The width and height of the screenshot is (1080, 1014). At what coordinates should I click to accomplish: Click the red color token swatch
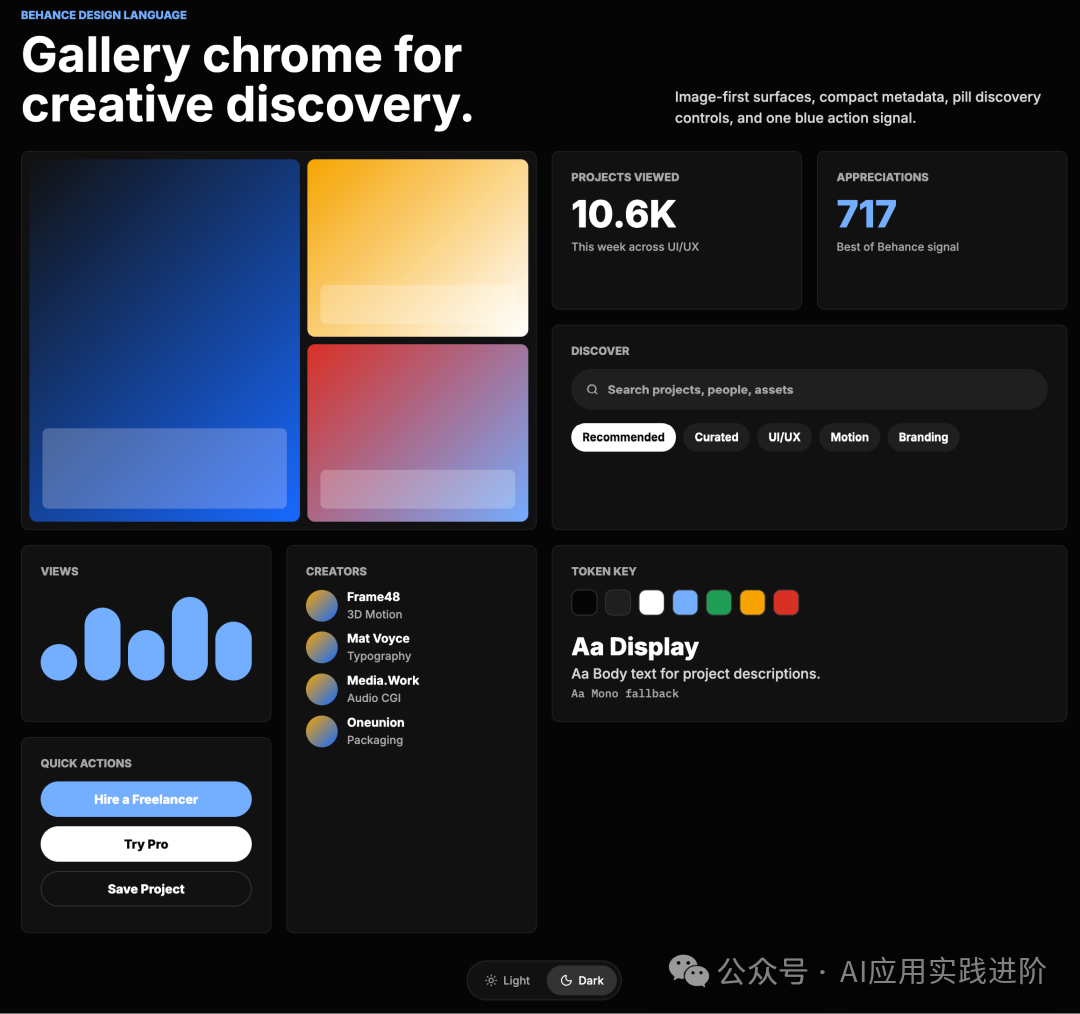(x=786, y=603)
